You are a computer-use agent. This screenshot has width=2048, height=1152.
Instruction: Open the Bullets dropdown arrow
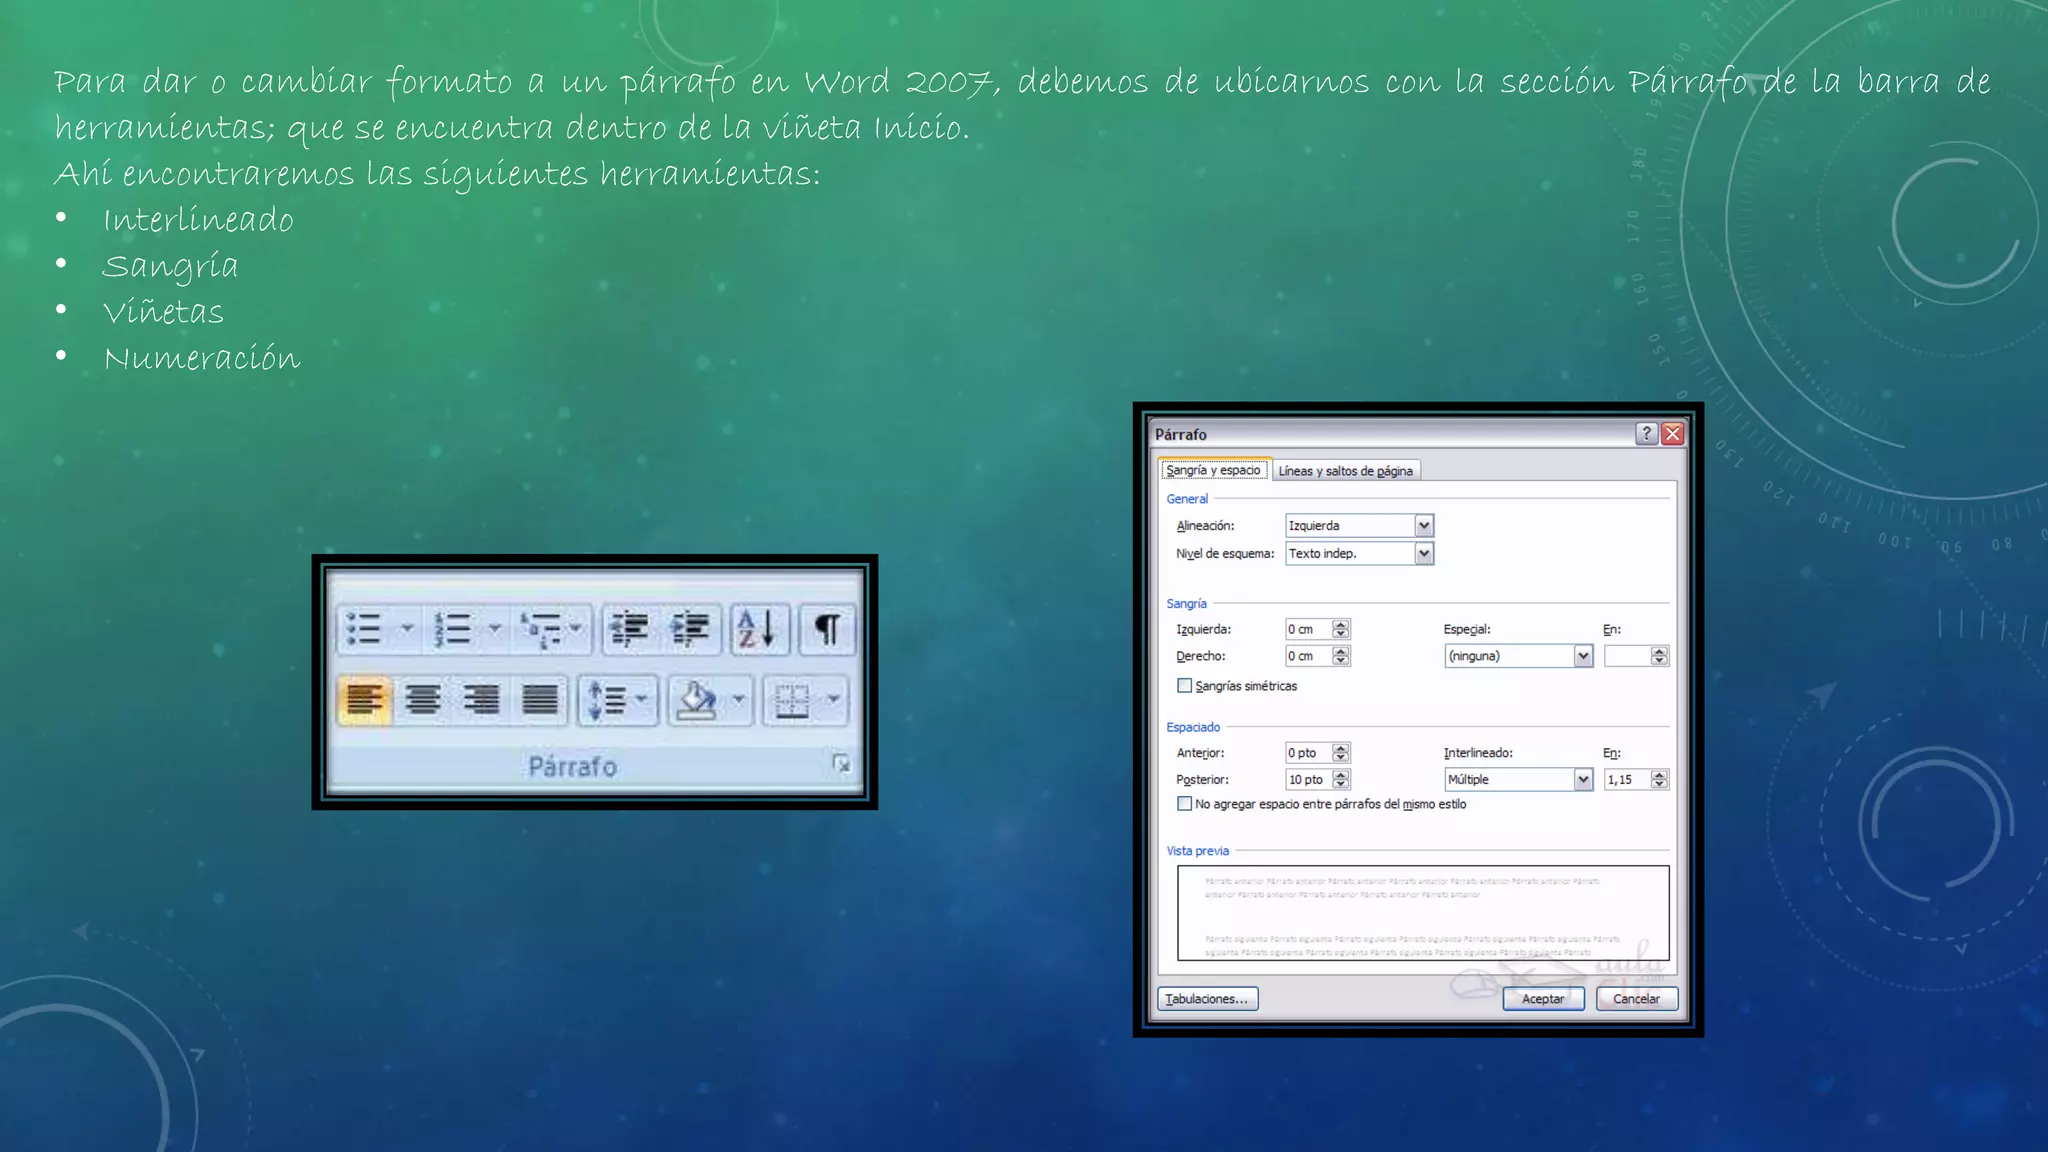[407, 629]
